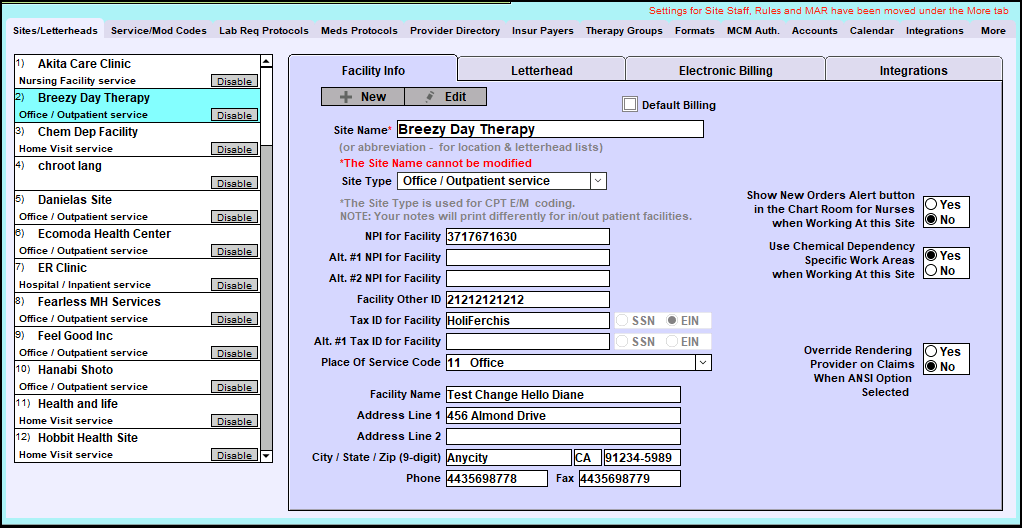
Task: Select Yes for Override Rendering Provider
Action: [930, 352]
